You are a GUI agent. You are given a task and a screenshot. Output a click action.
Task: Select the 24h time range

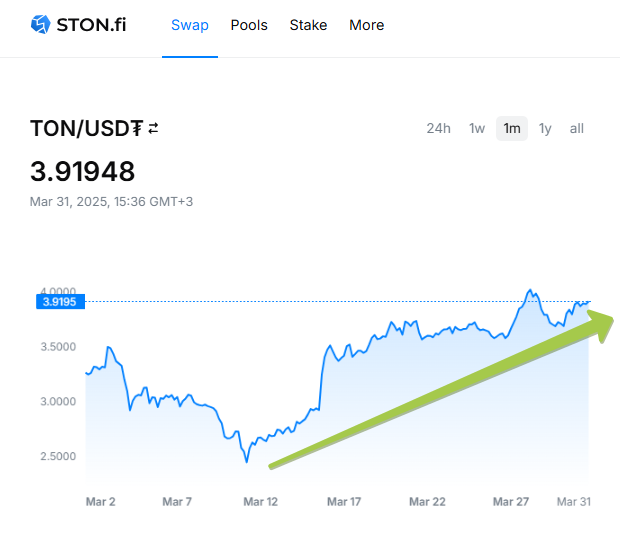pos(438,128)
